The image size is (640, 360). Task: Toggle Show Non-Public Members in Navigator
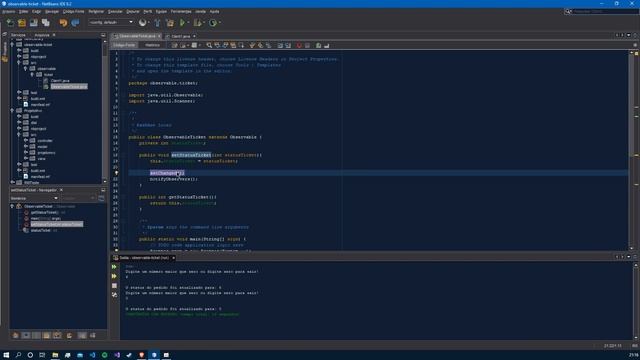coord(47,336)
